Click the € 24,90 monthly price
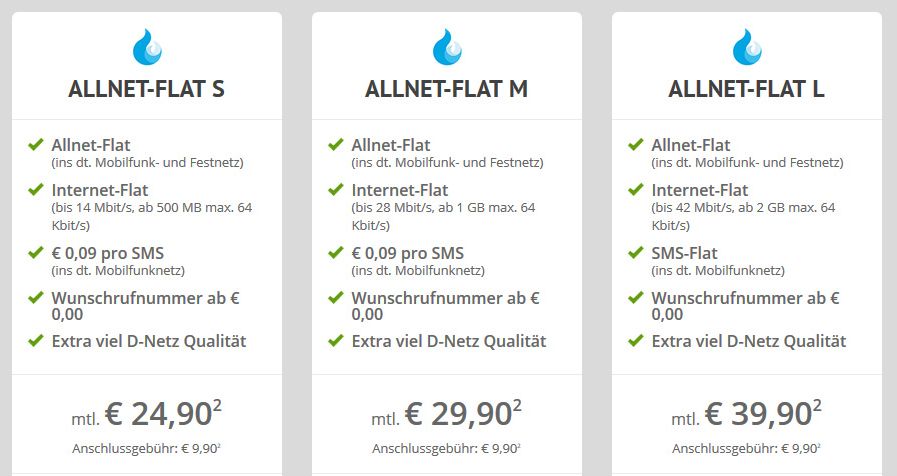This screenshot has width=897, height=476. coord(159,414)
